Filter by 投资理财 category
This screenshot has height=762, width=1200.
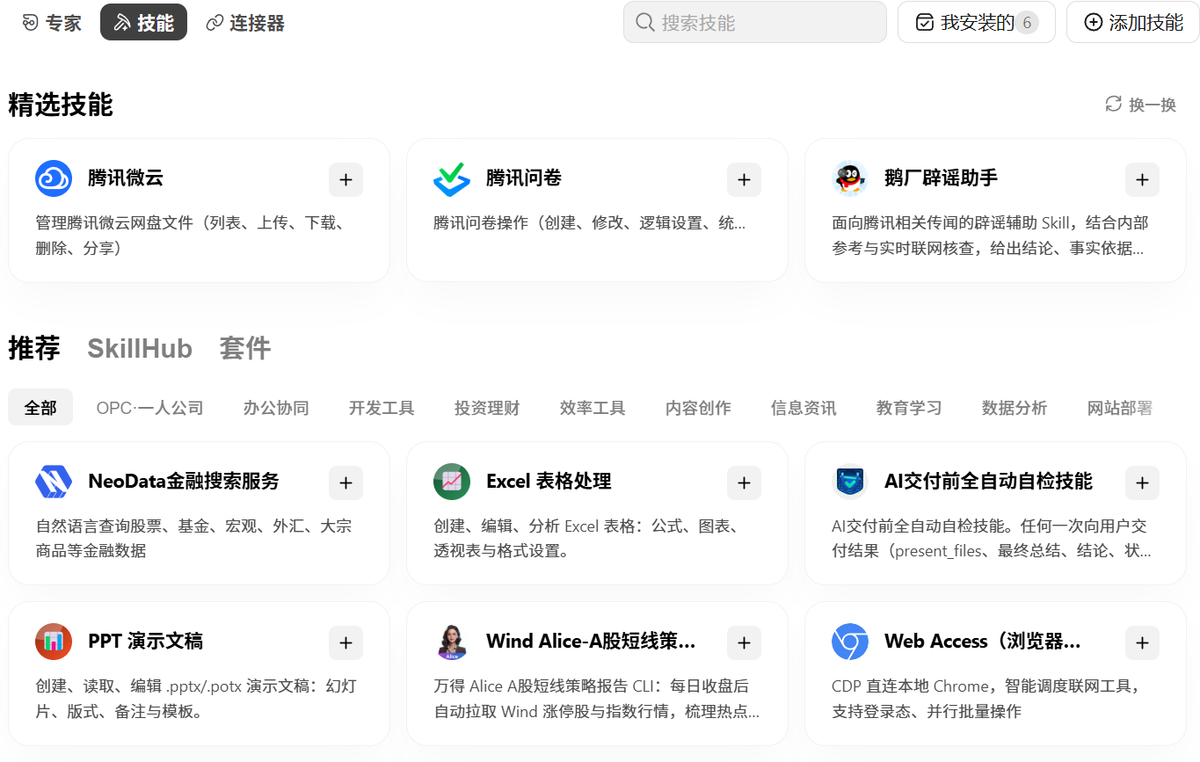[x=487, y=408]
